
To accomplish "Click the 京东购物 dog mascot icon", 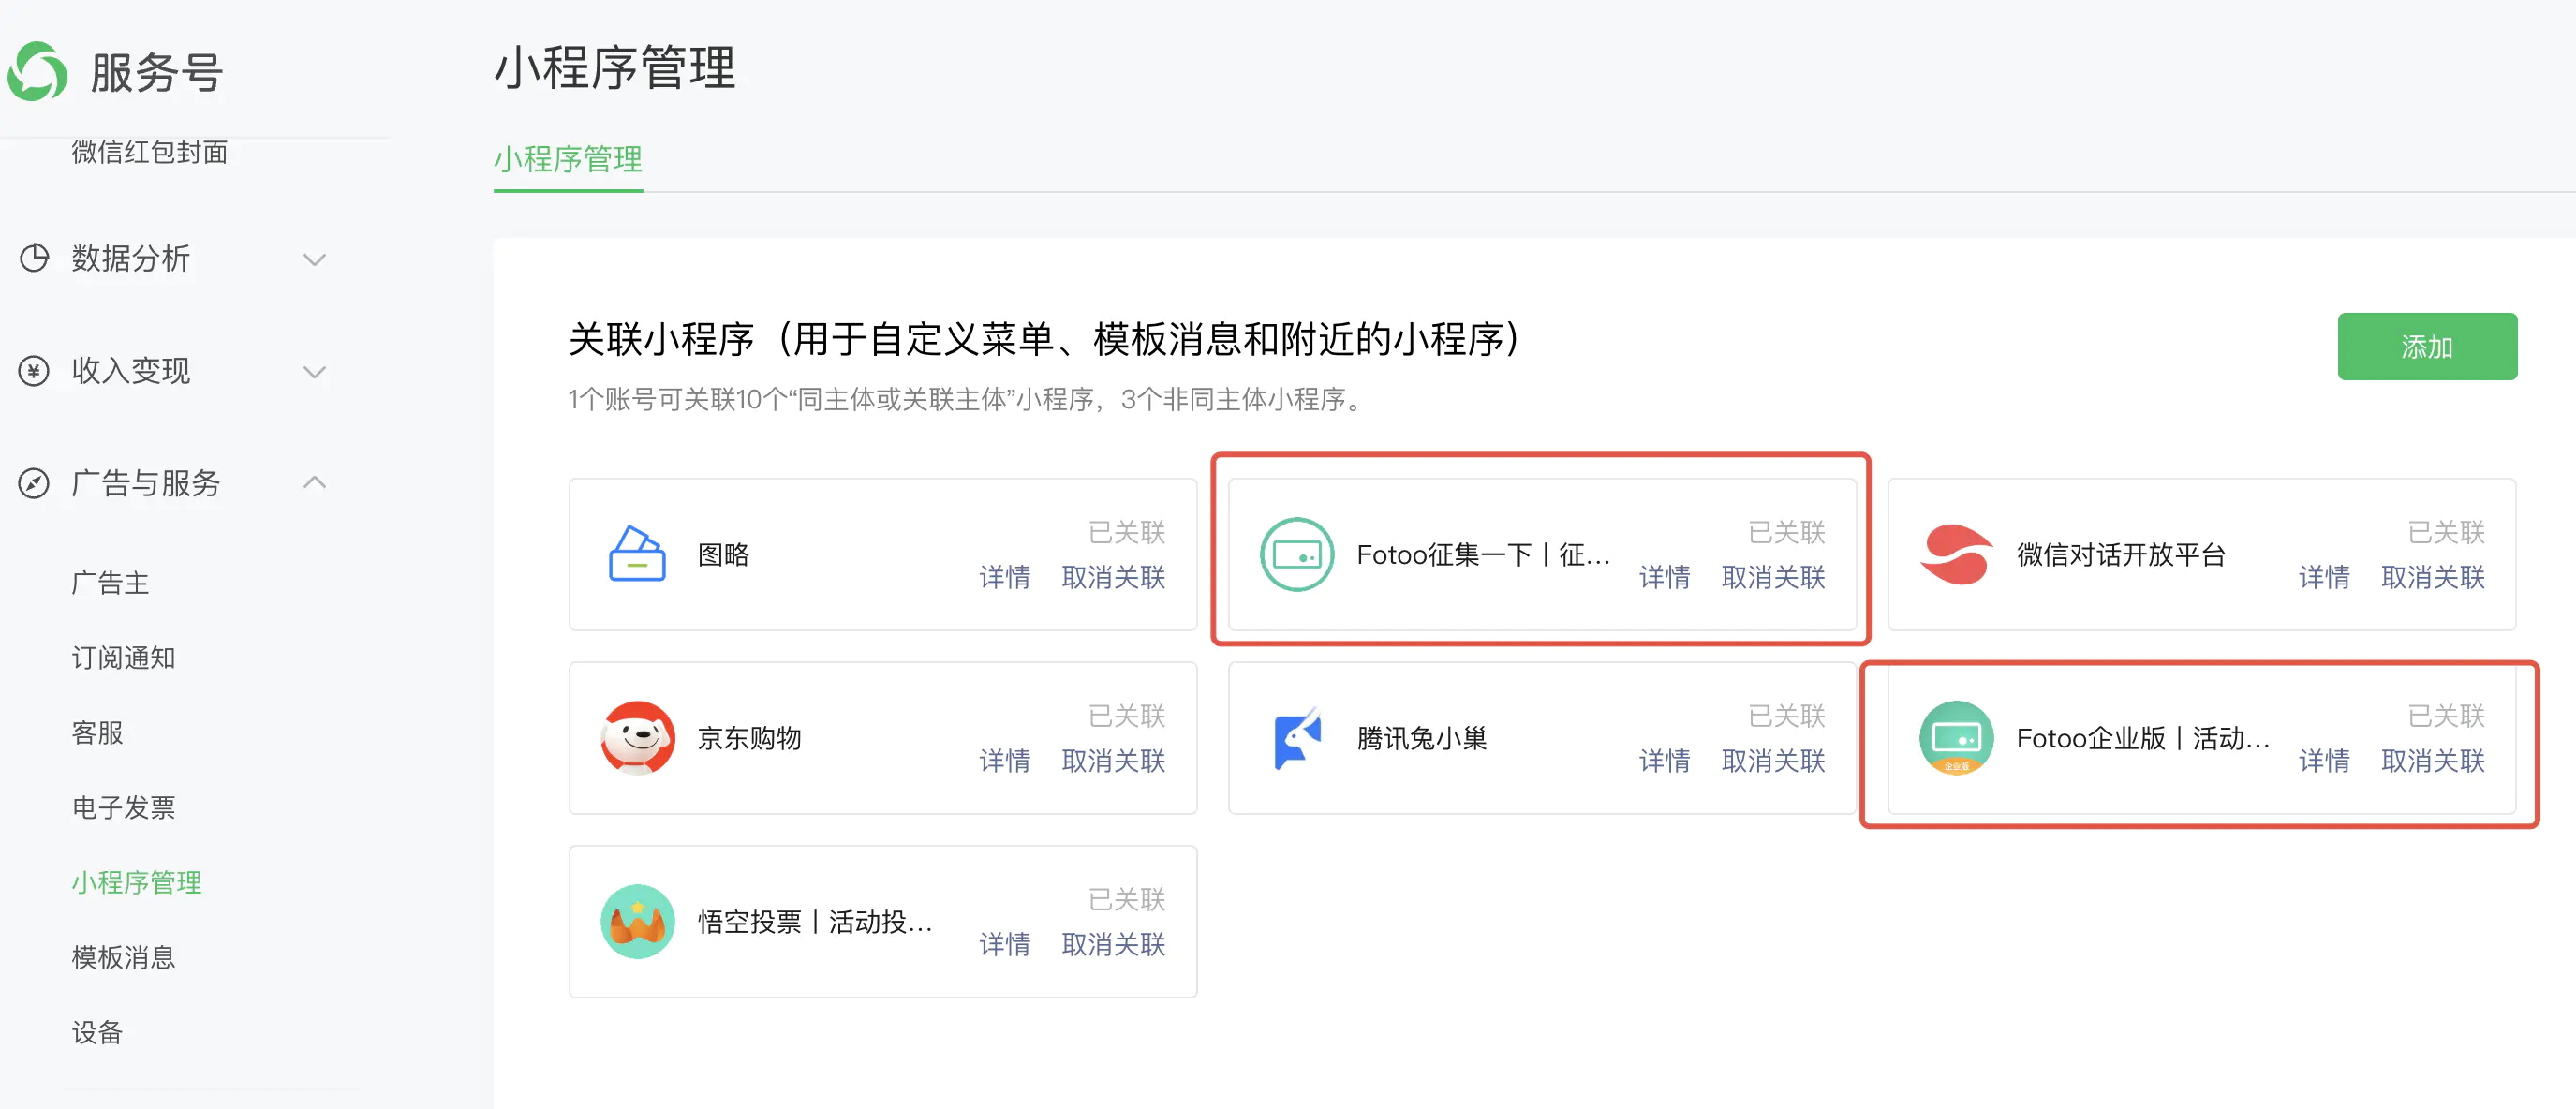I will pos(637,738).
